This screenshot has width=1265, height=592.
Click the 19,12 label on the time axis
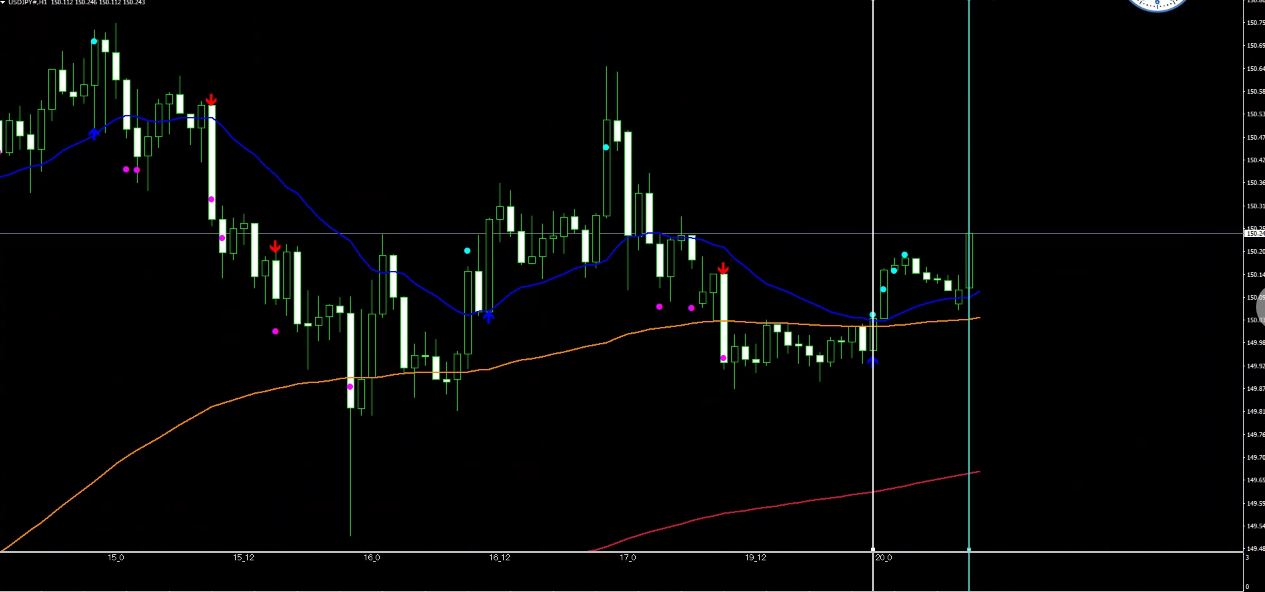tap(756, 558)
